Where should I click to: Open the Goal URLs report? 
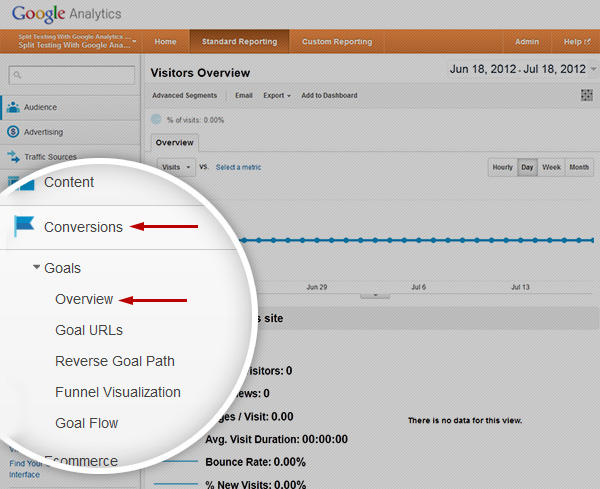(89, 330)
